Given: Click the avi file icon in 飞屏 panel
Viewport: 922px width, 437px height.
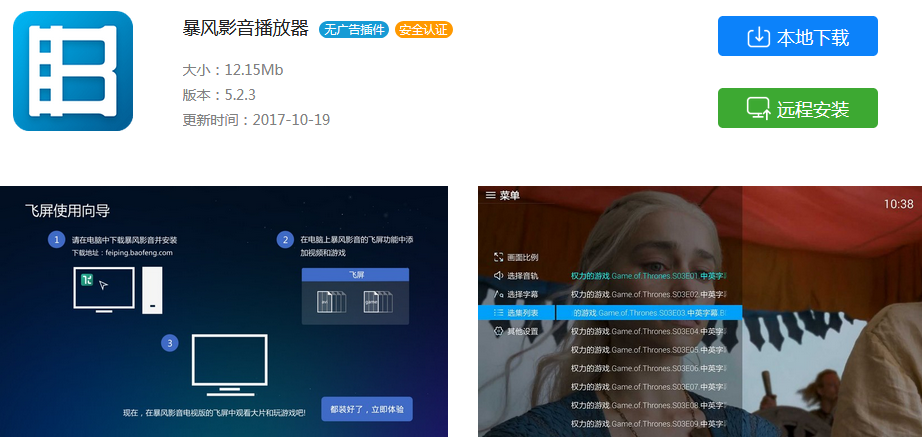Looking at the screenshot, I should [x=331, y=301].
